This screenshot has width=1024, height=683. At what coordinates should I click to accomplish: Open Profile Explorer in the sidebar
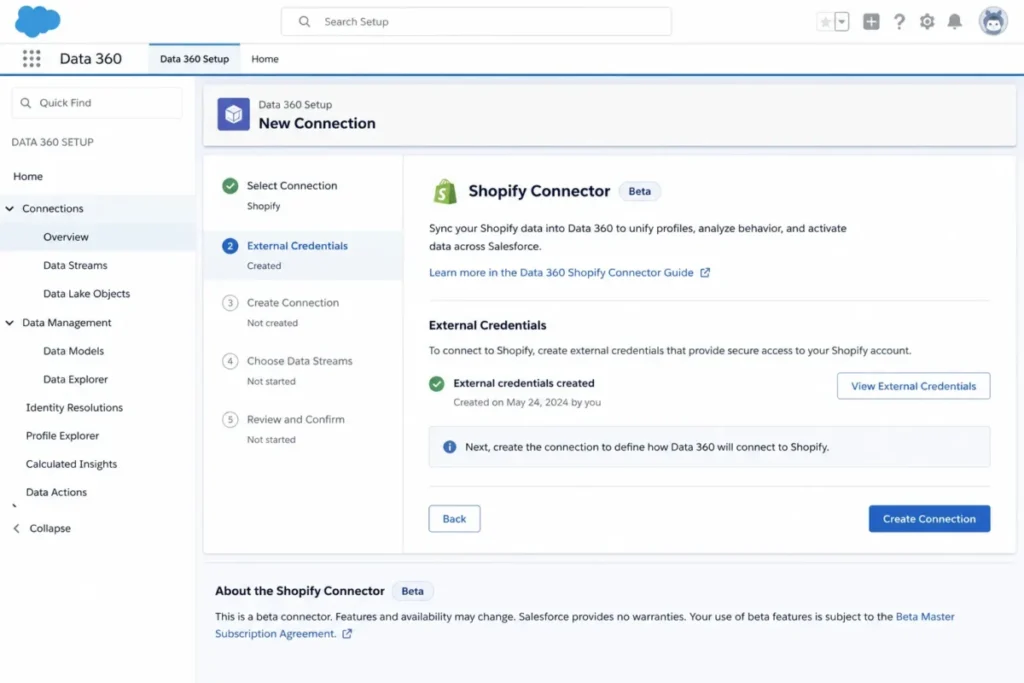[x=63, y=436]
